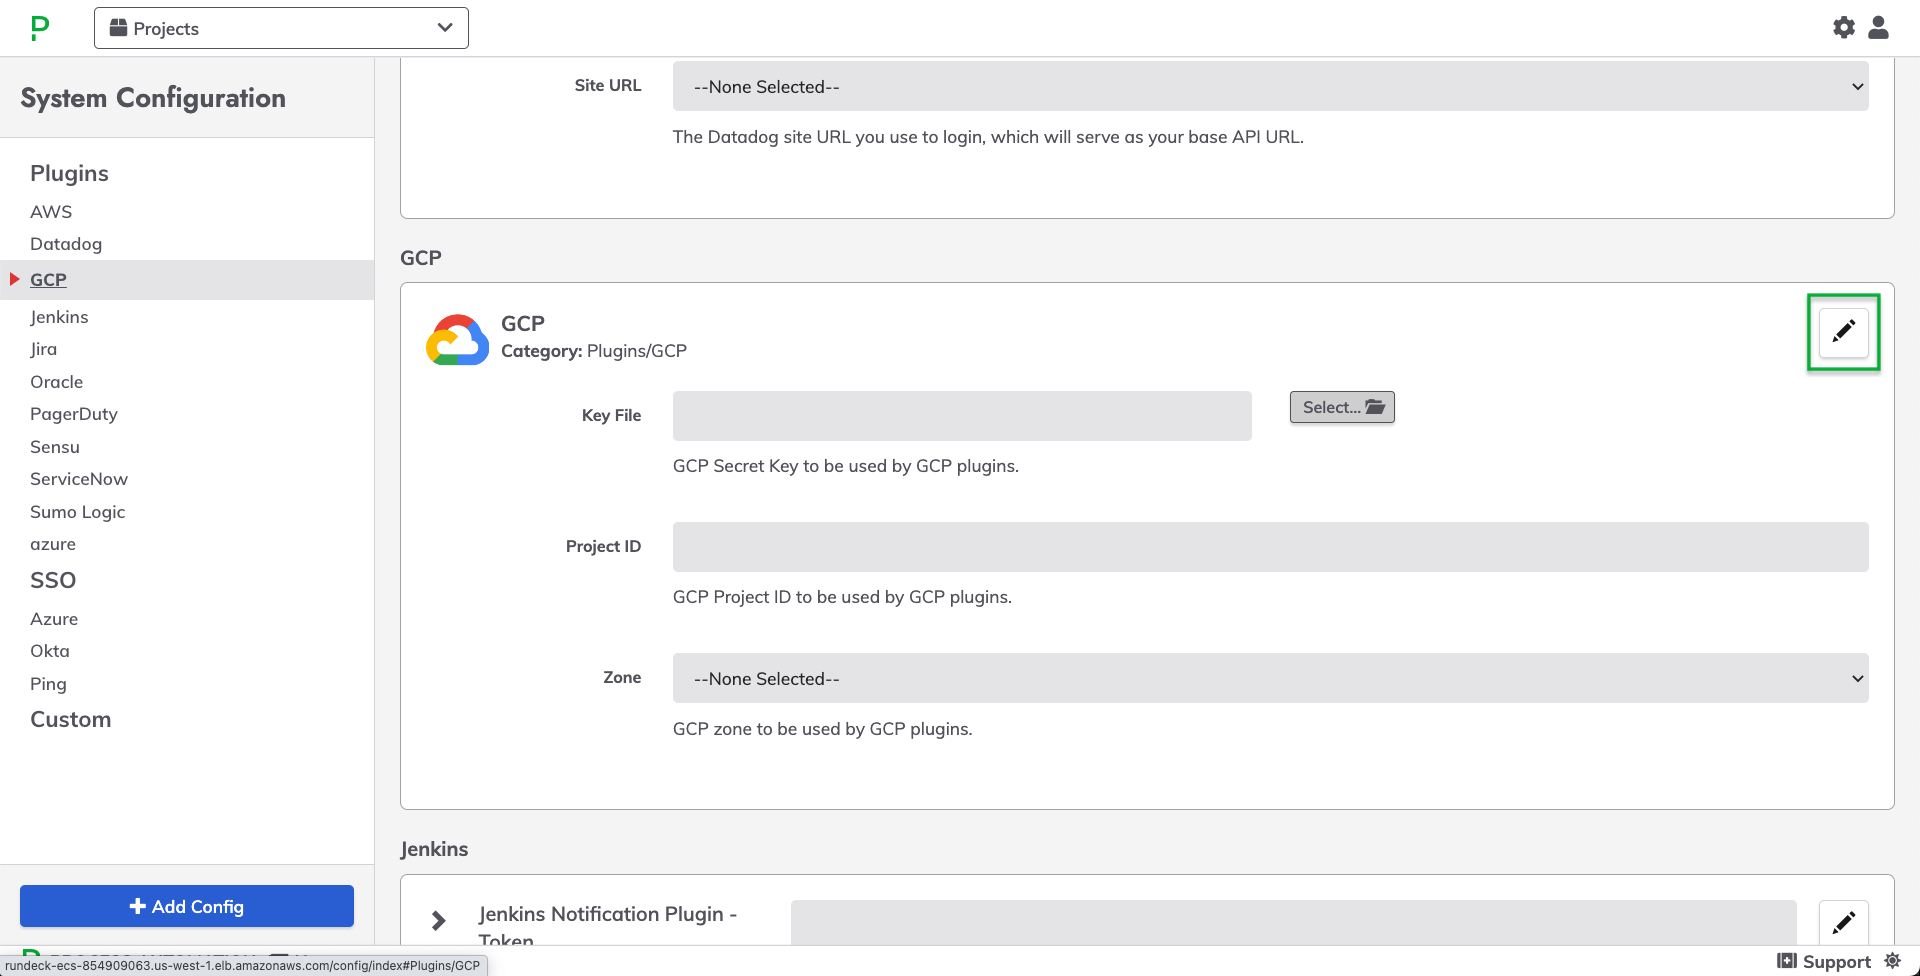Click the Support gear icon
1920x976 pixels.
(1892, 961)
